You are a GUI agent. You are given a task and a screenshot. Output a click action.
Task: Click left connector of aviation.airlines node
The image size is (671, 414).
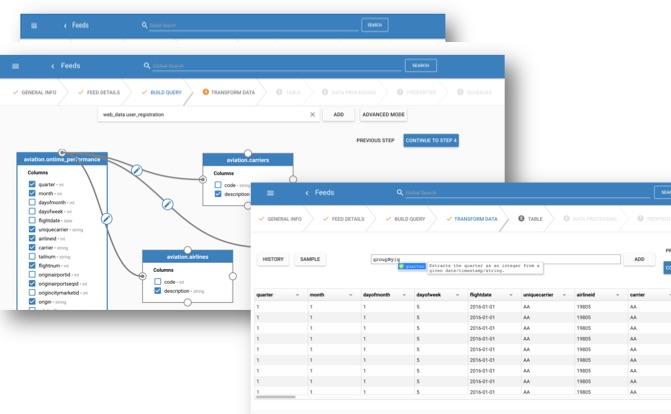(143, 276)
